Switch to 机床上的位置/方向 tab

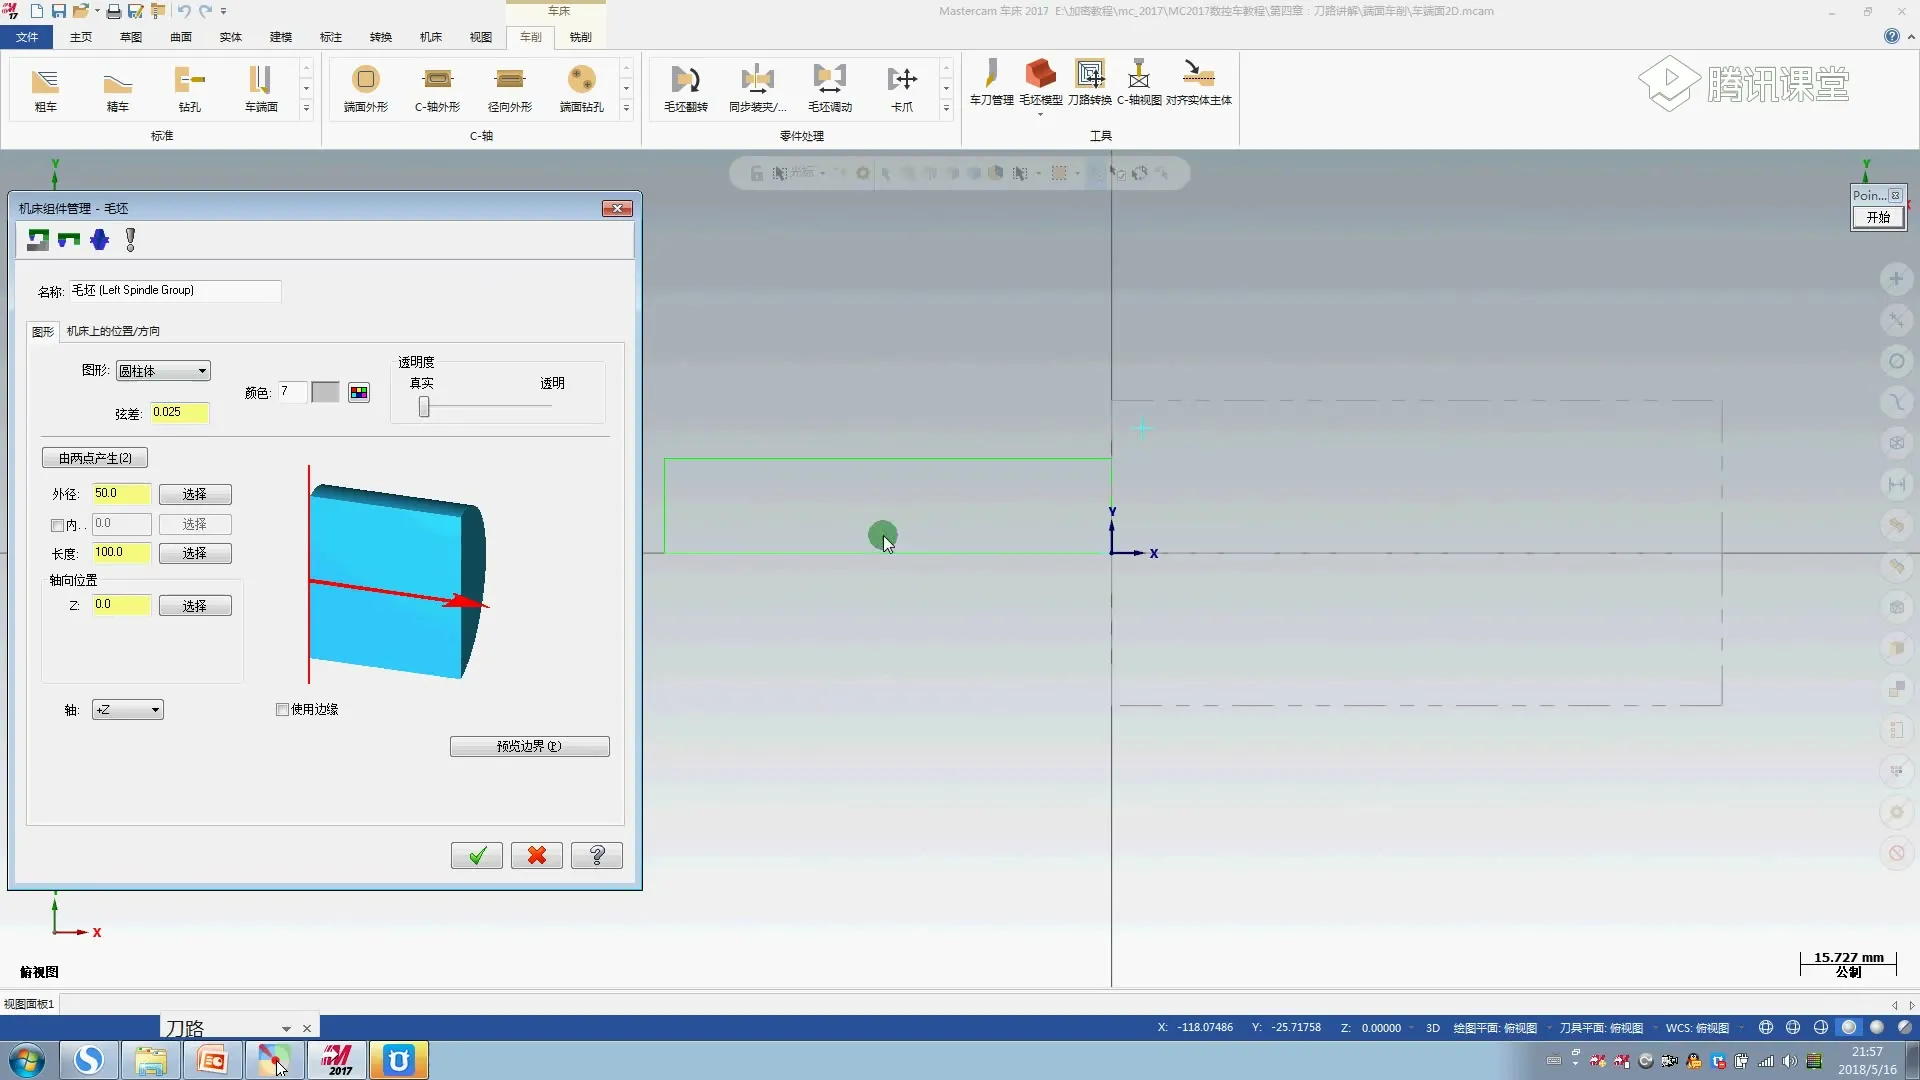[113, 331]
